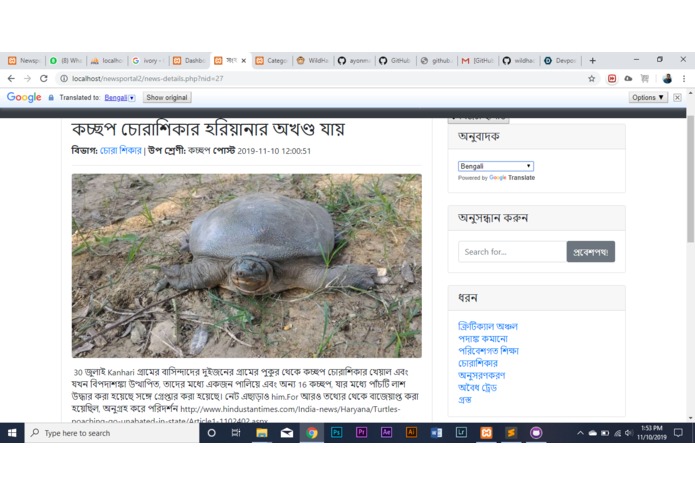Screen dimensions: 695x494
Task: Switch to the first Newsp tab
Action: pyautogui.click(x=25, y=61)
